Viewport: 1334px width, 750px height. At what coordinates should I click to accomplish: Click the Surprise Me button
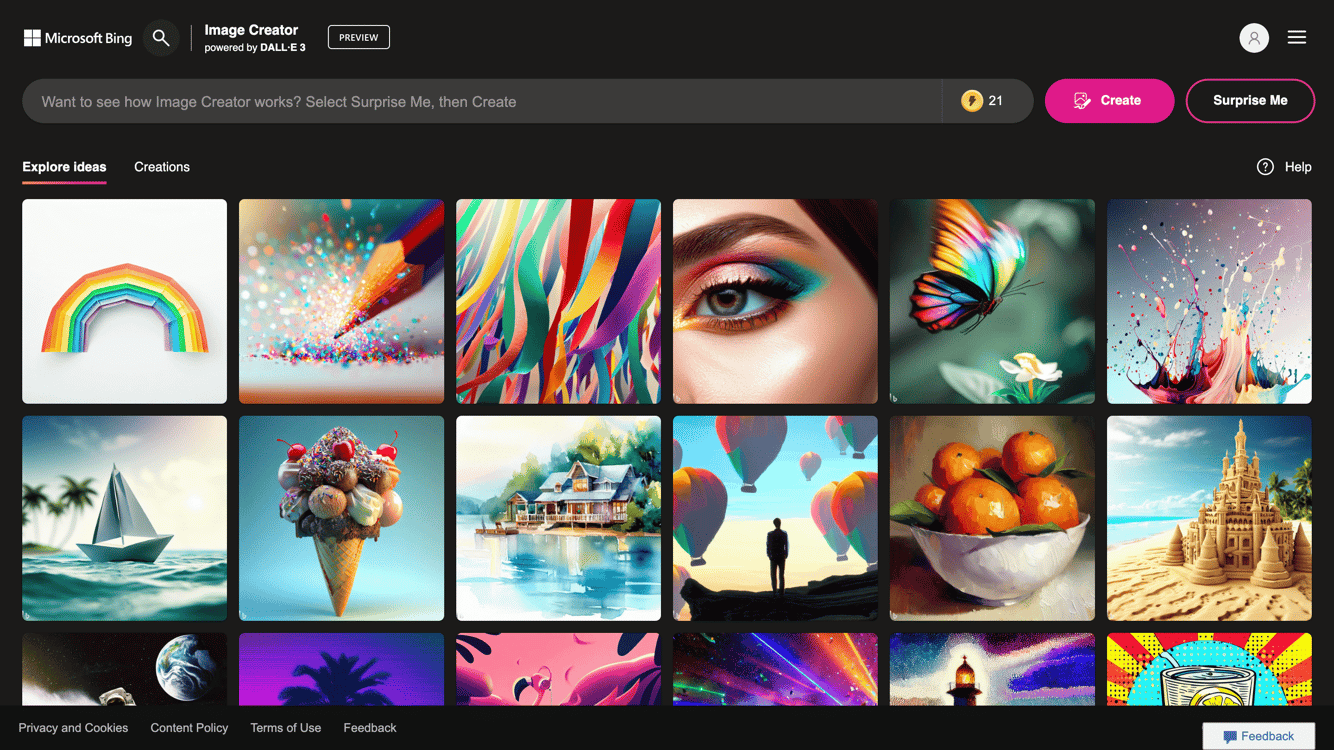(1250, 100)
